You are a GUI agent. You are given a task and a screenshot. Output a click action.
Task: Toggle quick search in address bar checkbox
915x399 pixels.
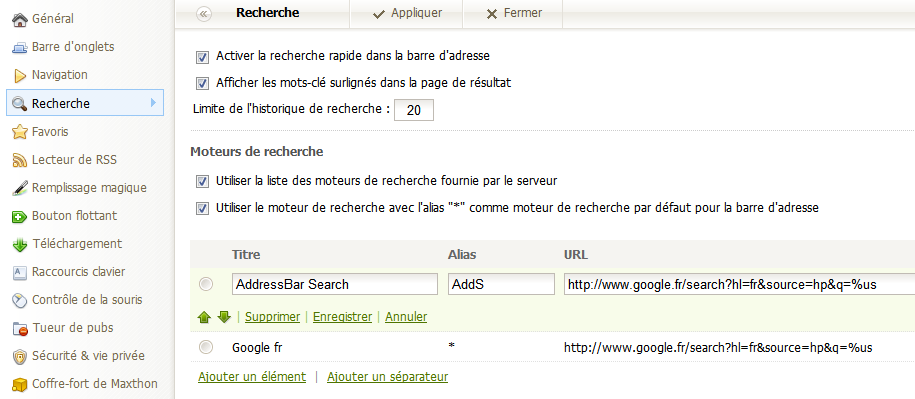pos(202,57)
